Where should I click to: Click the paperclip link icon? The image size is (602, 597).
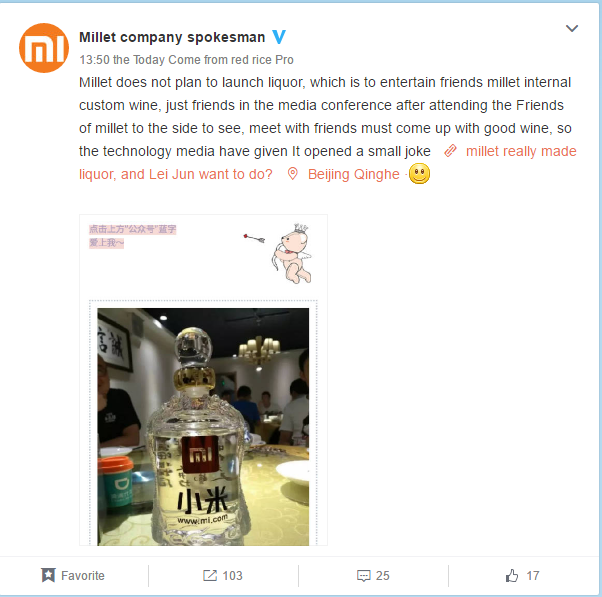(450, 151)
